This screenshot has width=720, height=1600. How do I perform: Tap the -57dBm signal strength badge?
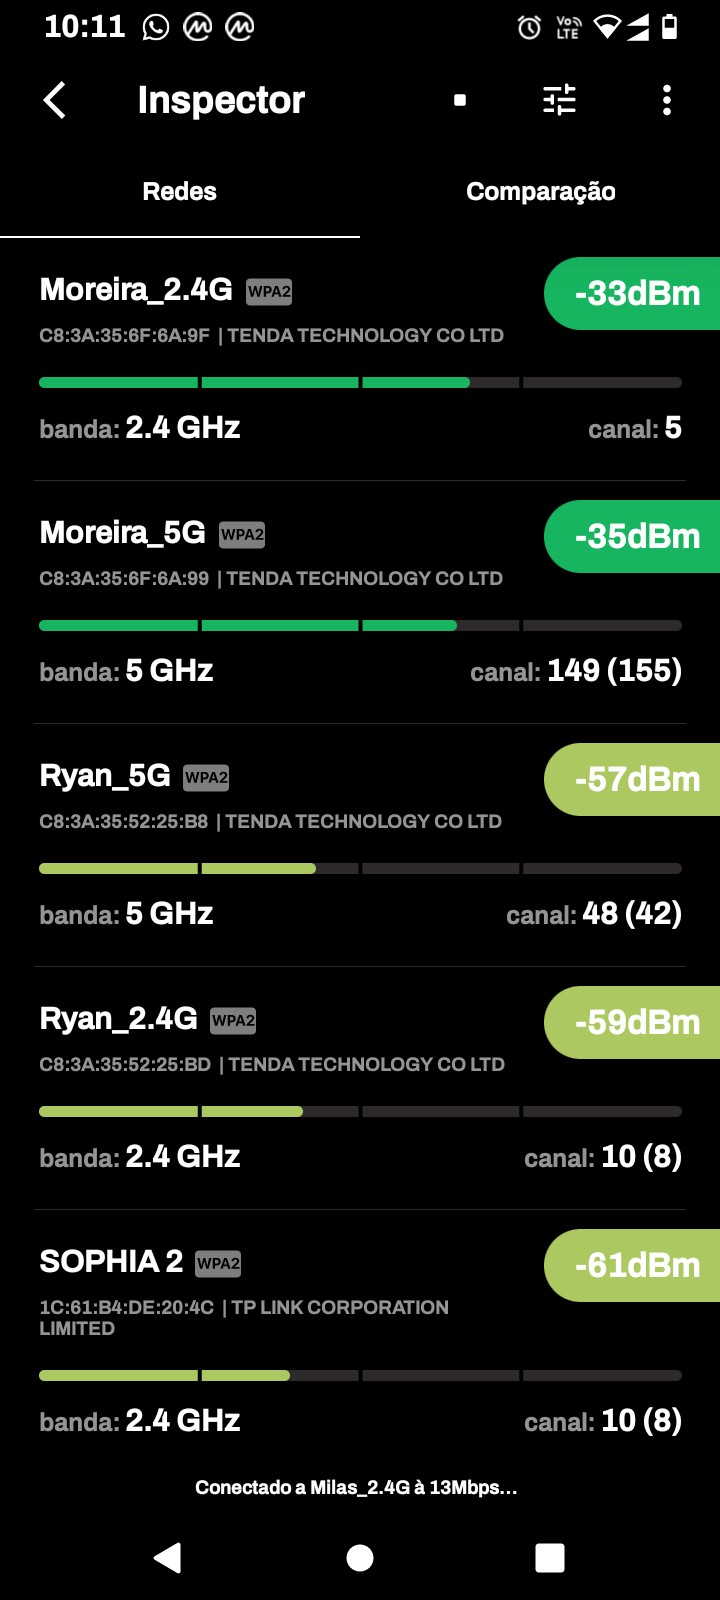[636, 780]
